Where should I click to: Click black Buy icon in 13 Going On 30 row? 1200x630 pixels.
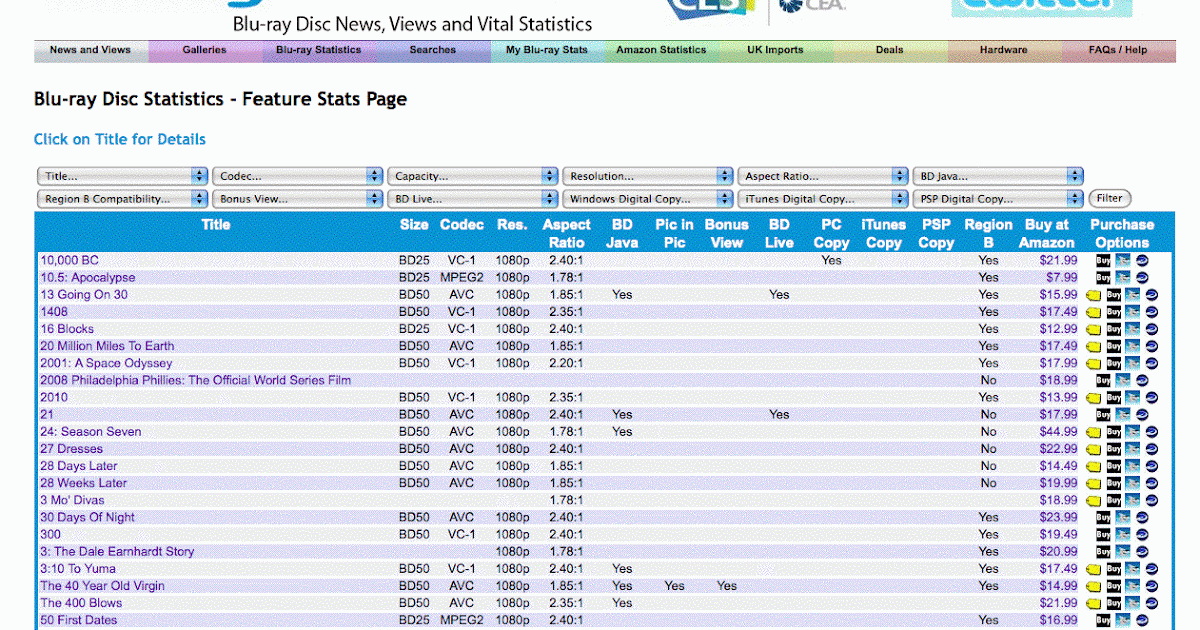pos(1114,295)
